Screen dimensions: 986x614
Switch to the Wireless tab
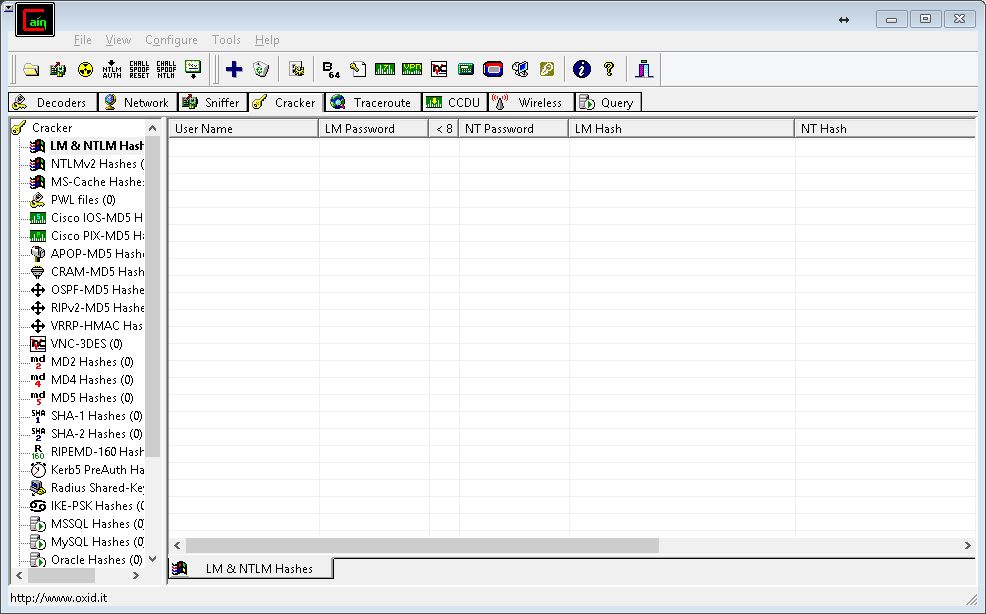[531, 103]
